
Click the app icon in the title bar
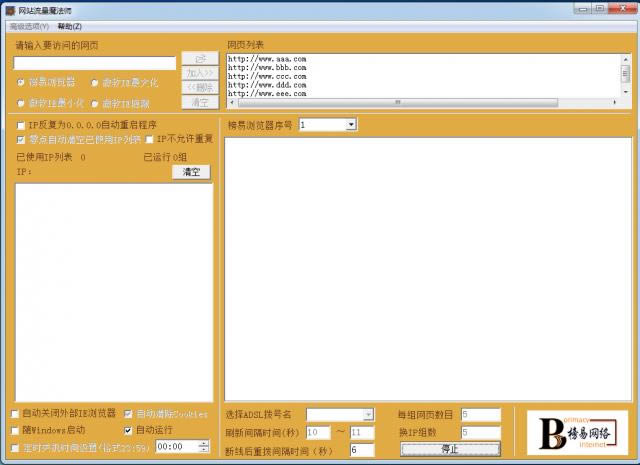pyautogui.click(x=10, y=10)
